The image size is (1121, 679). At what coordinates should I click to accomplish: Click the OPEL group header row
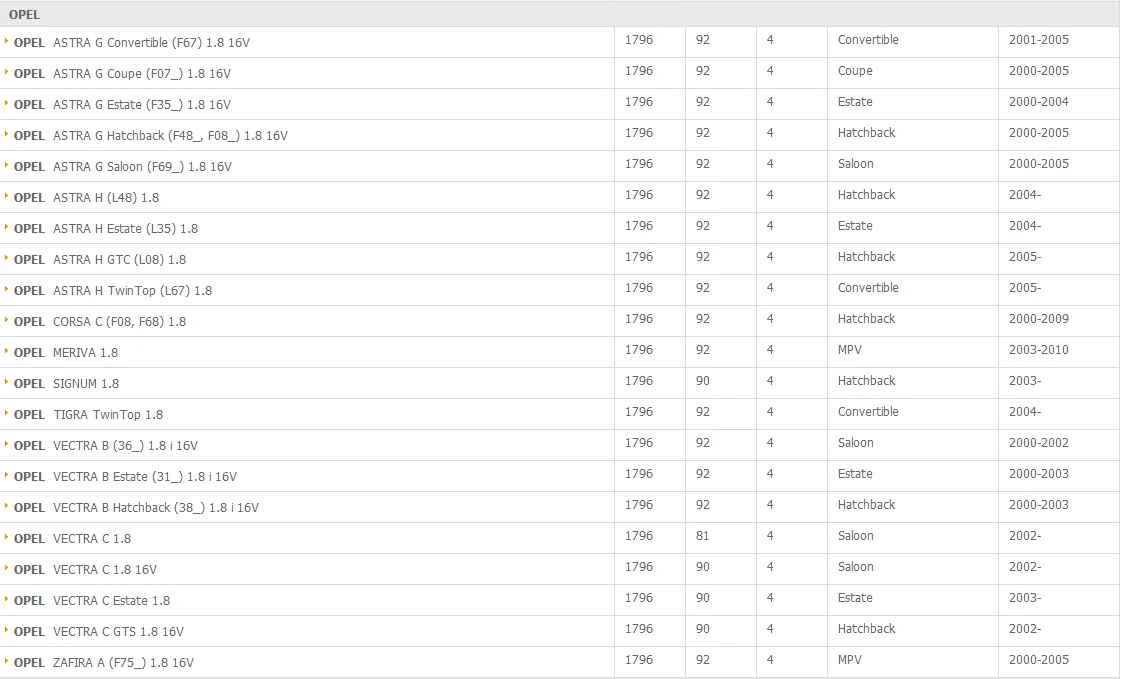[560, 14]
